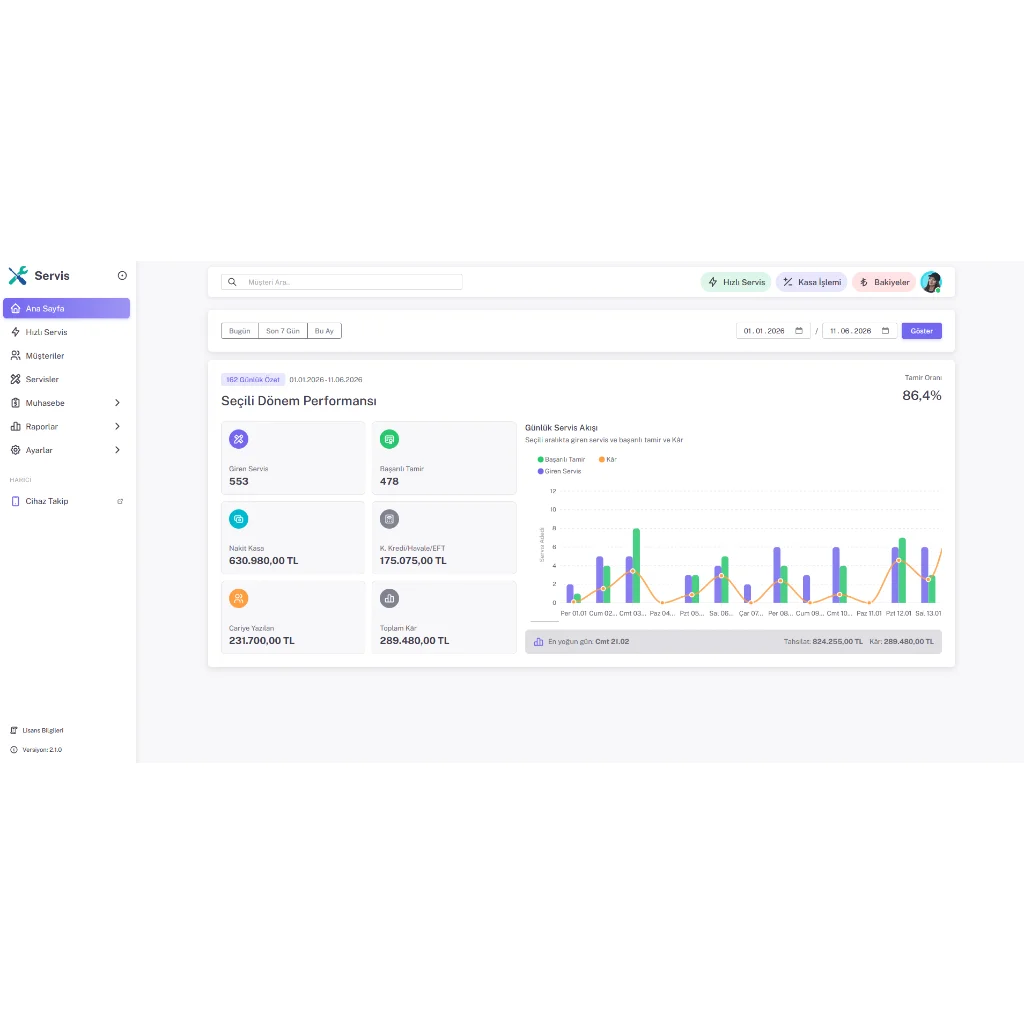The width and height of the screenshot is (1024, 1024).
Task: Open the start date calendar picker
Action: tap(799, 331)
